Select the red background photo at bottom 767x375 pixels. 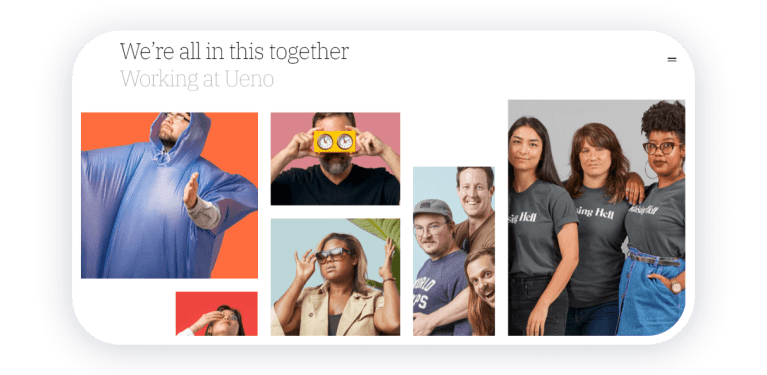pos(217,313)
